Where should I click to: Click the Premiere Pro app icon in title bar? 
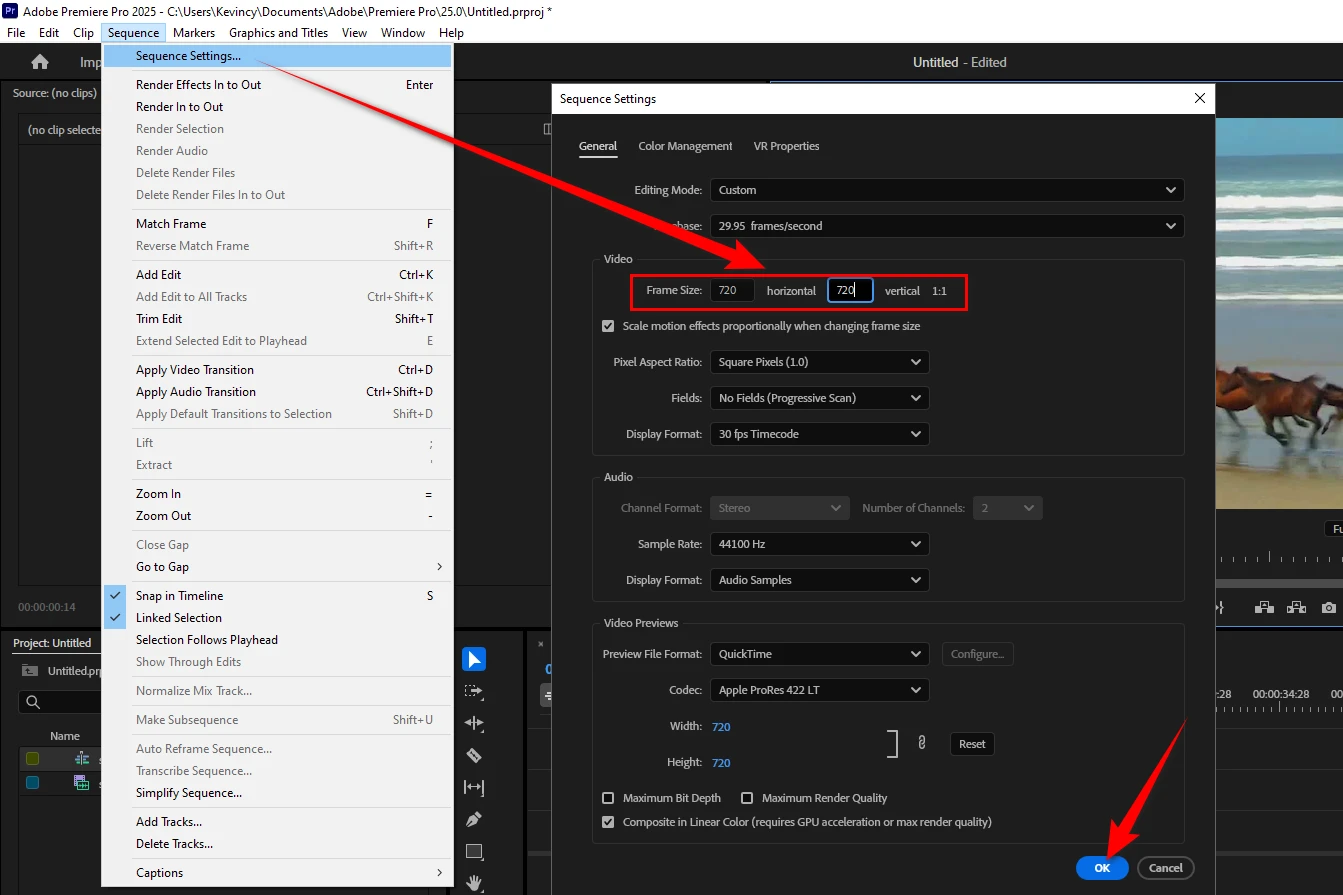[x=10, y=10]
